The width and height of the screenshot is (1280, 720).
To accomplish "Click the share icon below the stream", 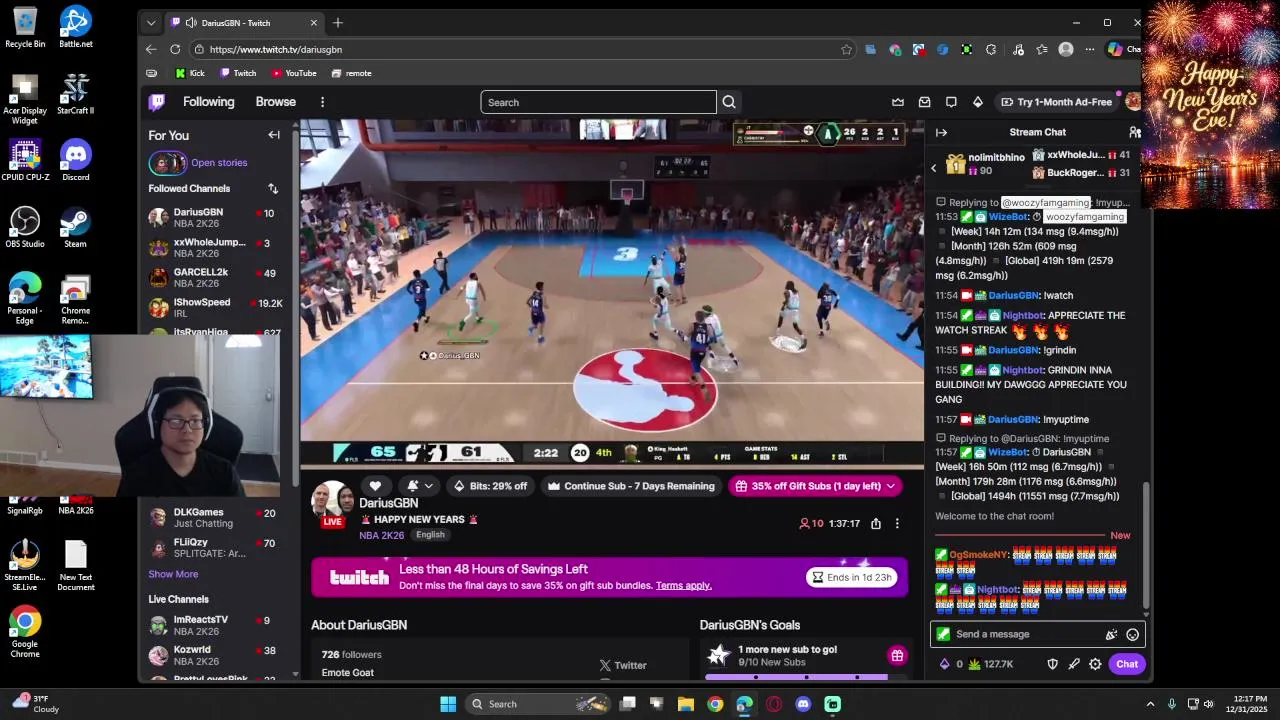I will tap(876, 524).
